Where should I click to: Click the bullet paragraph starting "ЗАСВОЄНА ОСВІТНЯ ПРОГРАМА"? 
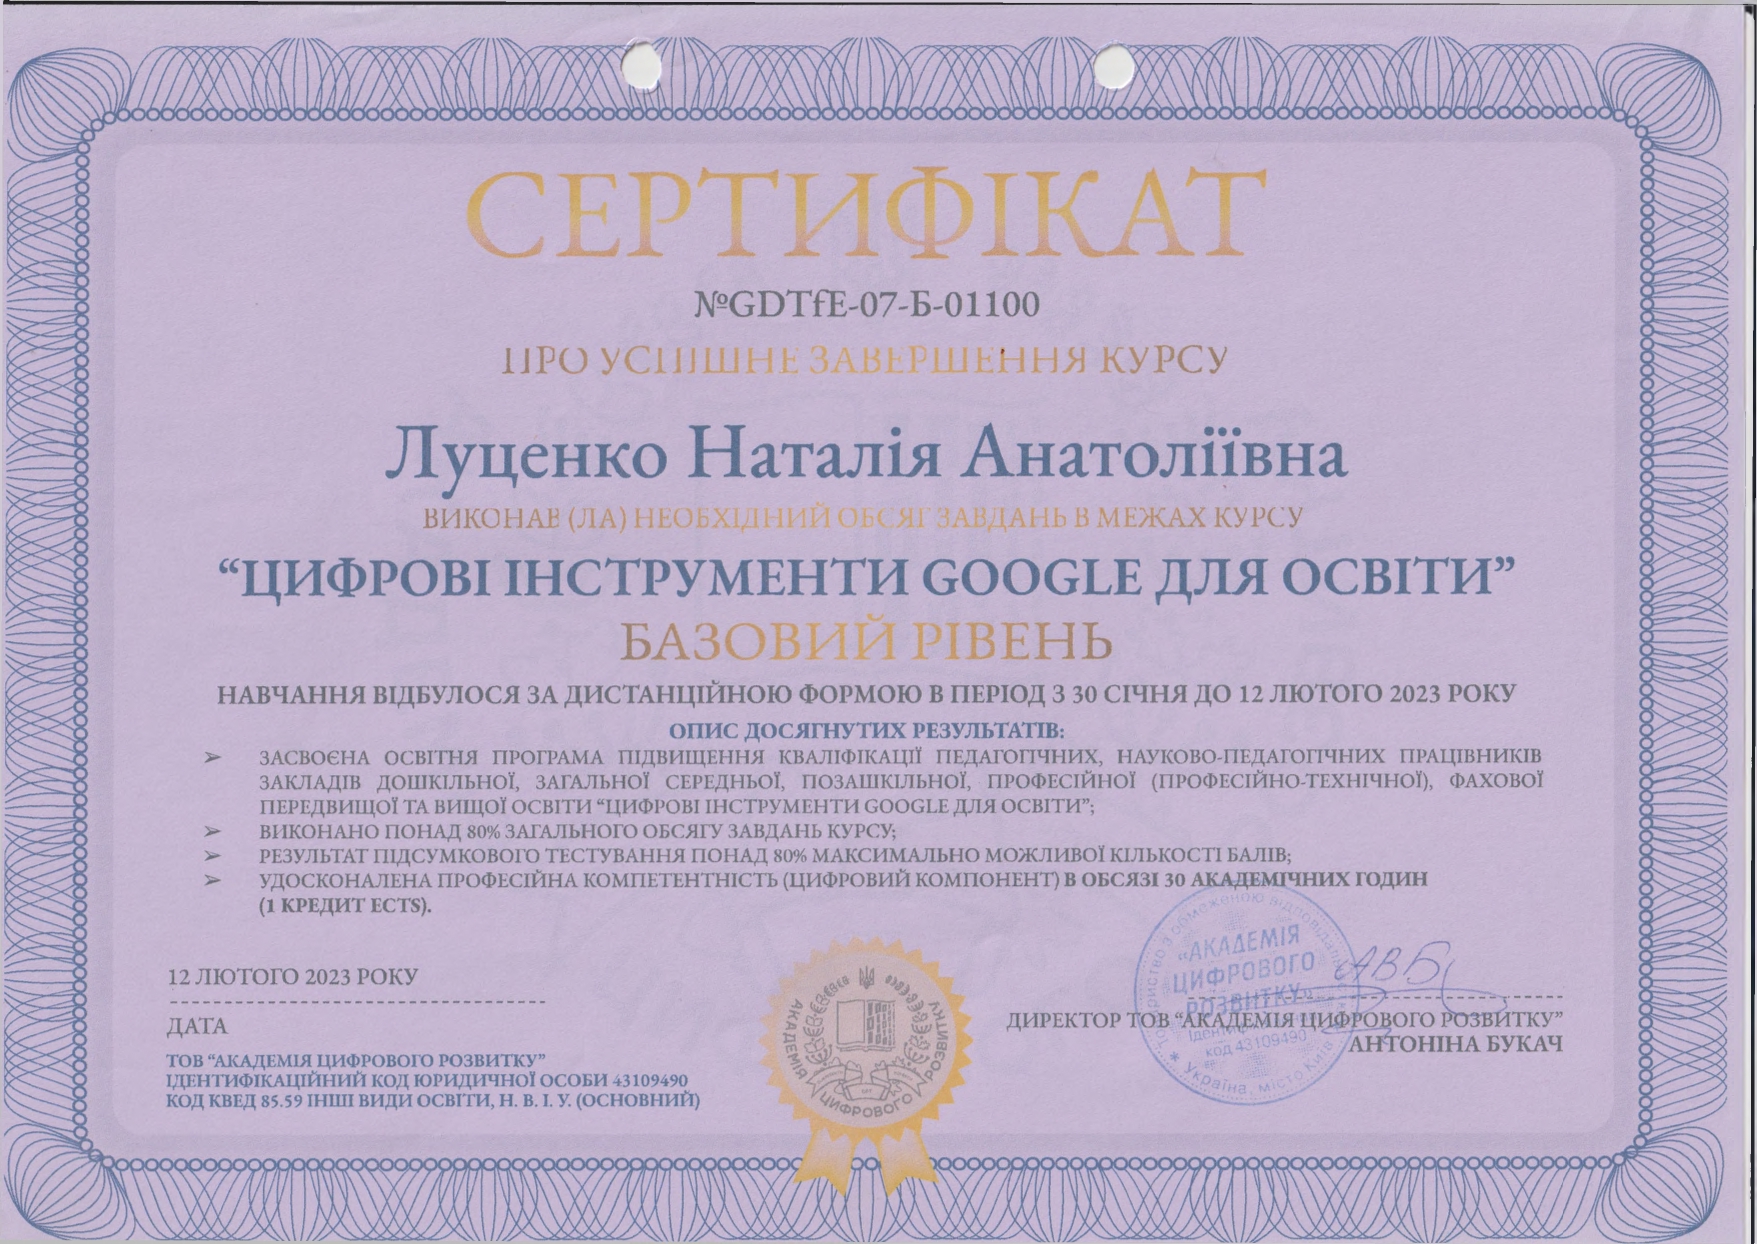pos(901,780)
